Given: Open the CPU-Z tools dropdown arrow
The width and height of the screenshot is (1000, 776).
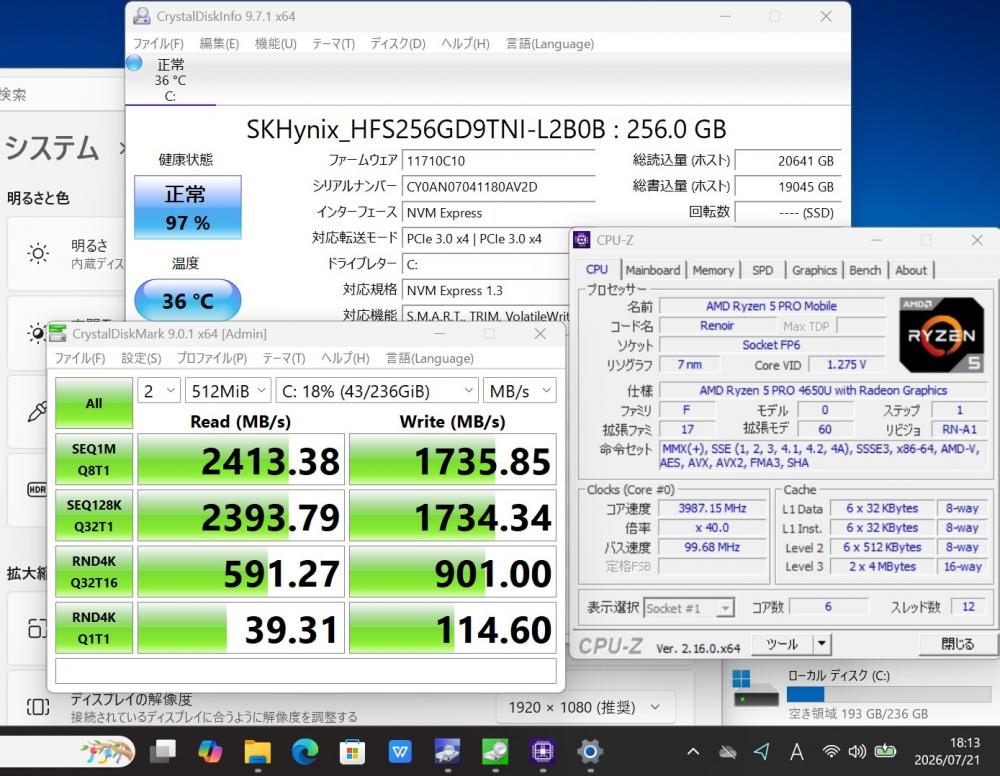Looking at the screenshot, I should (x=822, y=644).
